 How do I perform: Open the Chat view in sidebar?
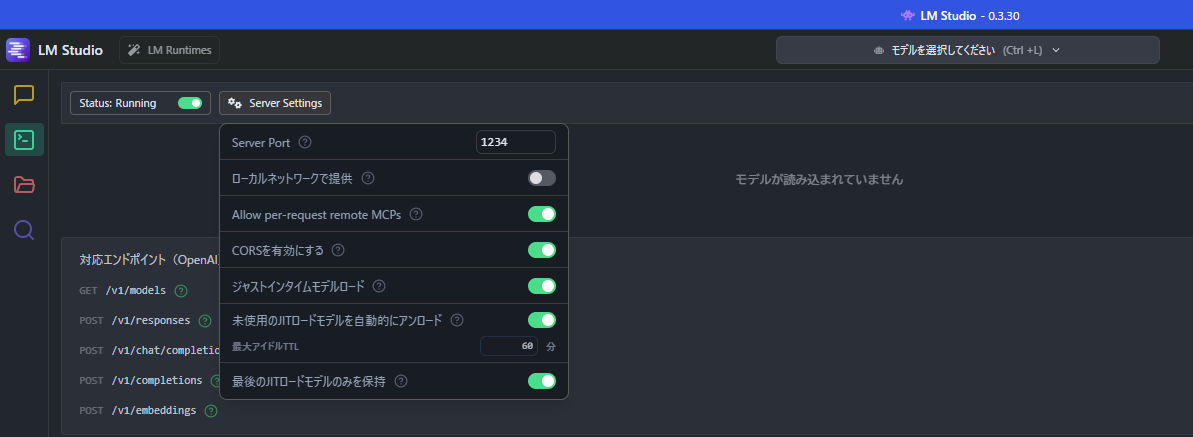click(x=24, y=95)
